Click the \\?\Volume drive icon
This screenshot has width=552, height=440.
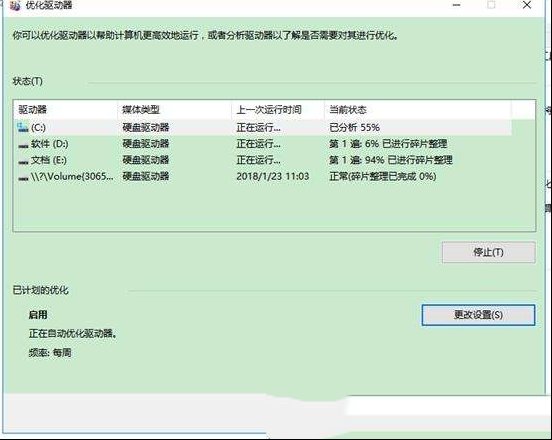pos(23,178)
